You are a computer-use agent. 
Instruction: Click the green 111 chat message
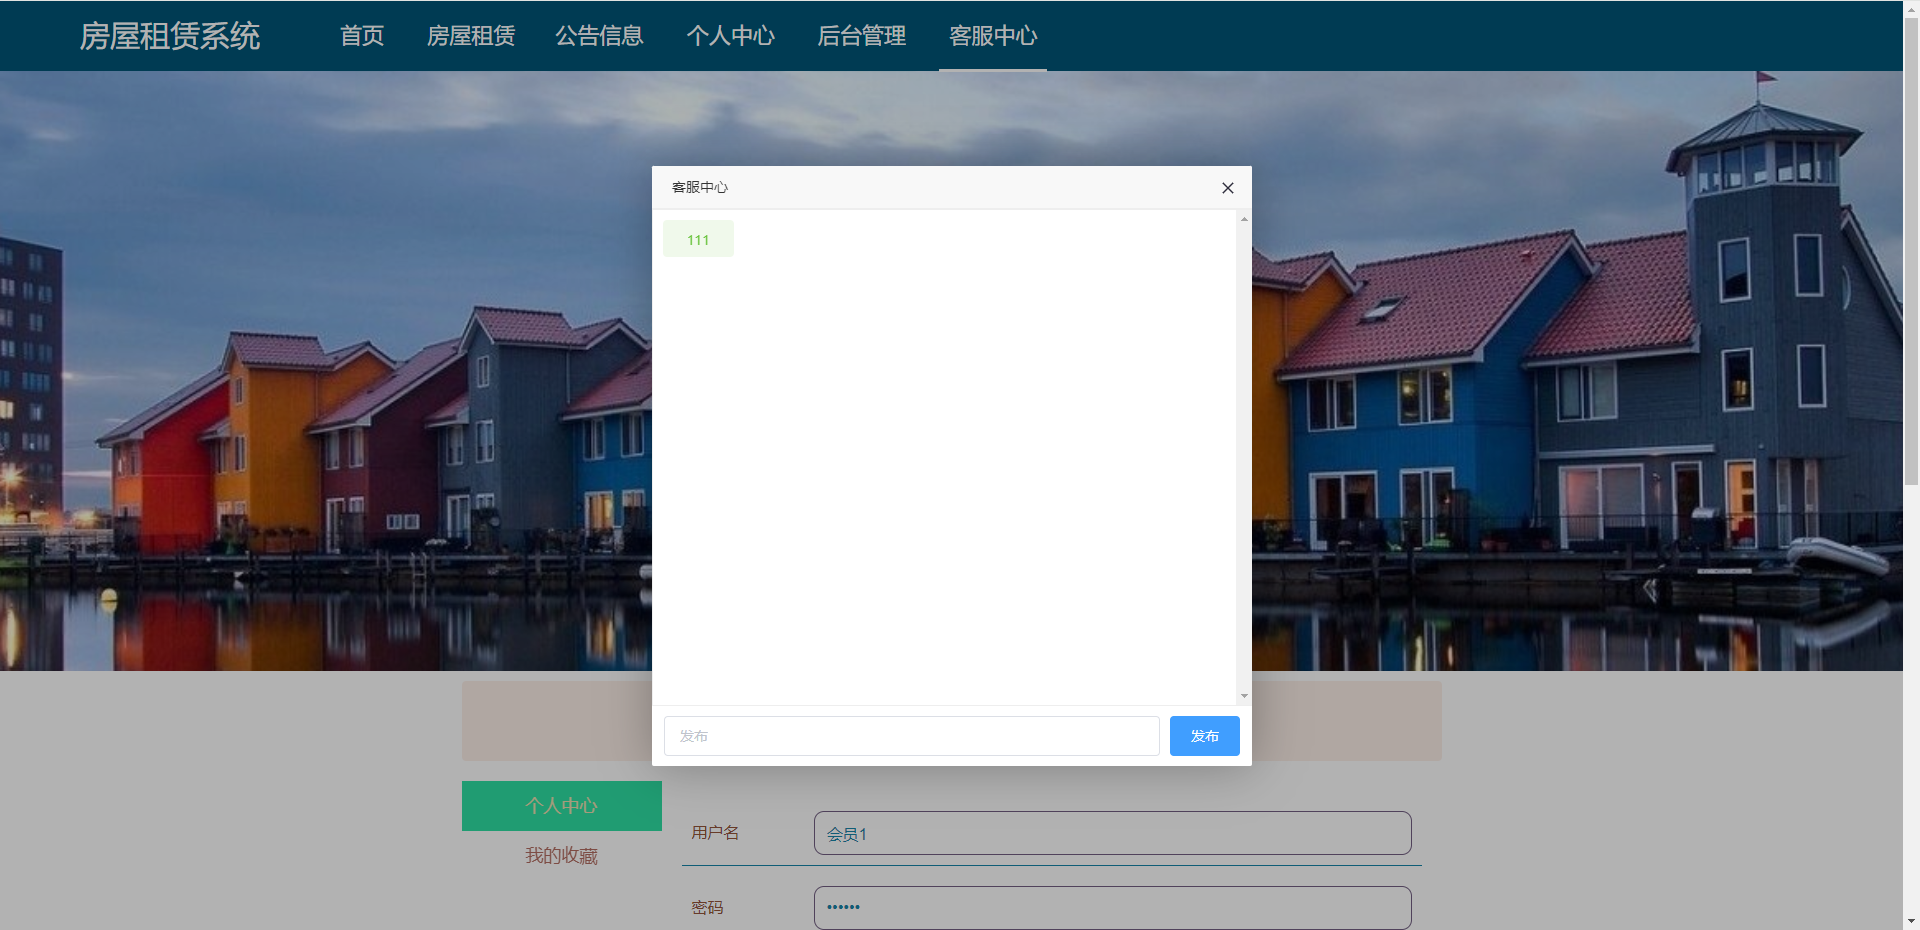tap(698, 240)
